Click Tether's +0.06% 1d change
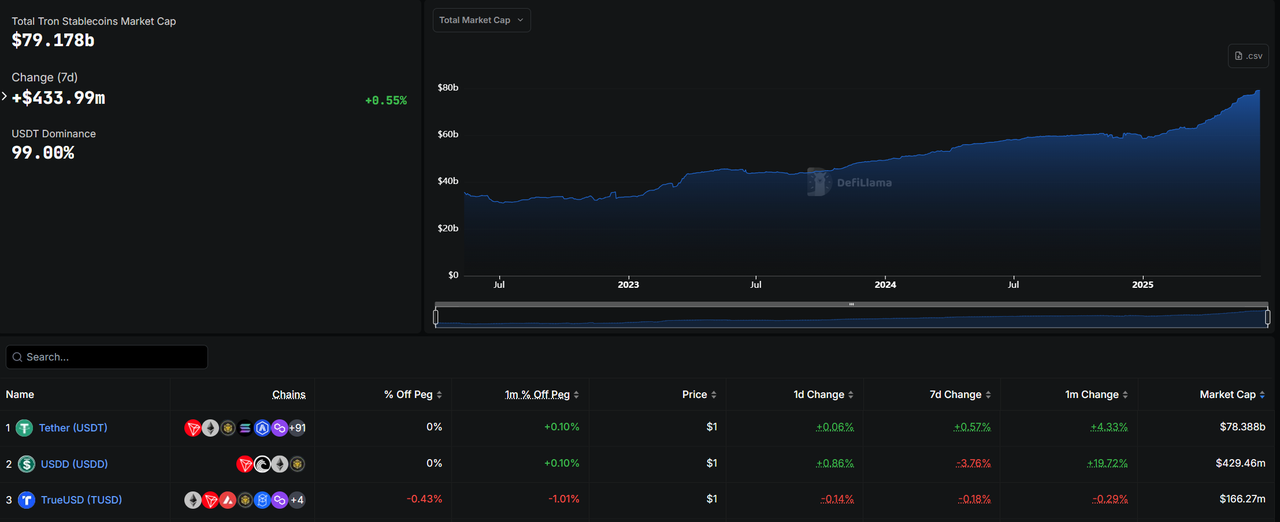Screen dimensions: 1280x522 [835, 428]
